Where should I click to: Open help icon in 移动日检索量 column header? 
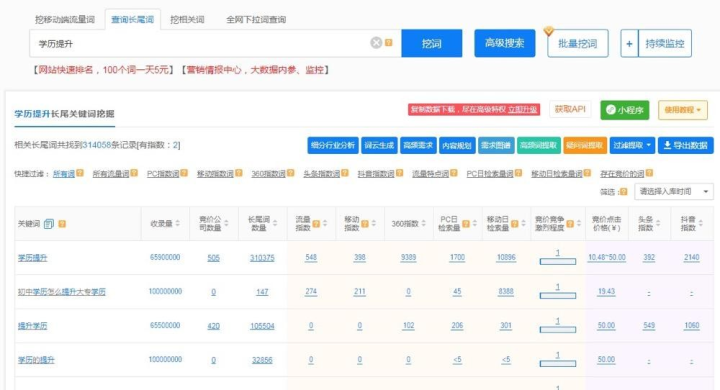pyautogui.click(x=514, y=224)
